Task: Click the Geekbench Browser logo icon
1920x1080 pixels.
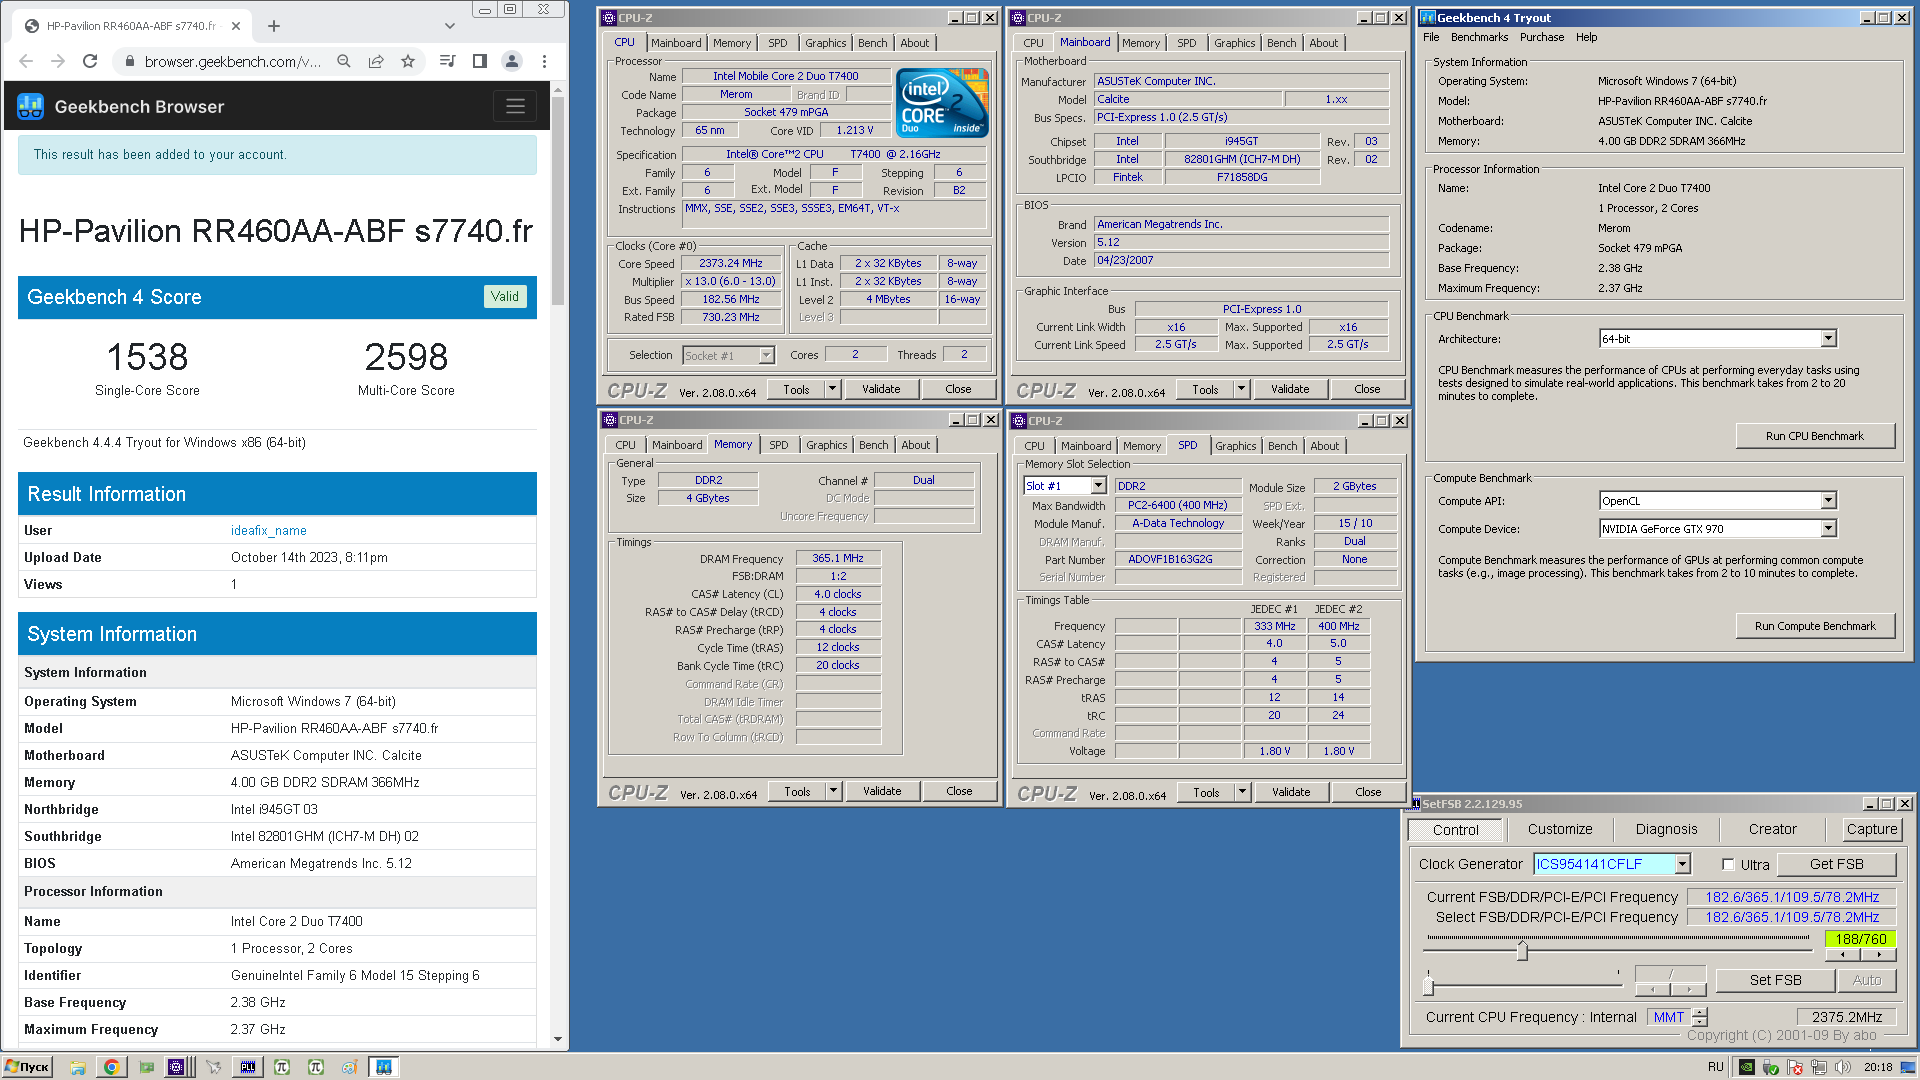Action: (x=31, y=106)
